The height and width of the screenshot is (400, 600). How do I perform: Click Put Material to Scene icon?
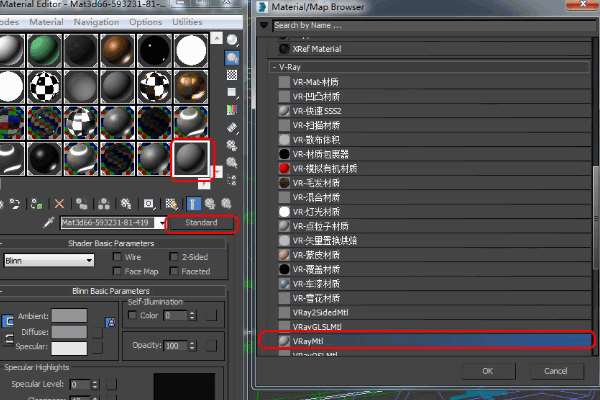[15, 204]
